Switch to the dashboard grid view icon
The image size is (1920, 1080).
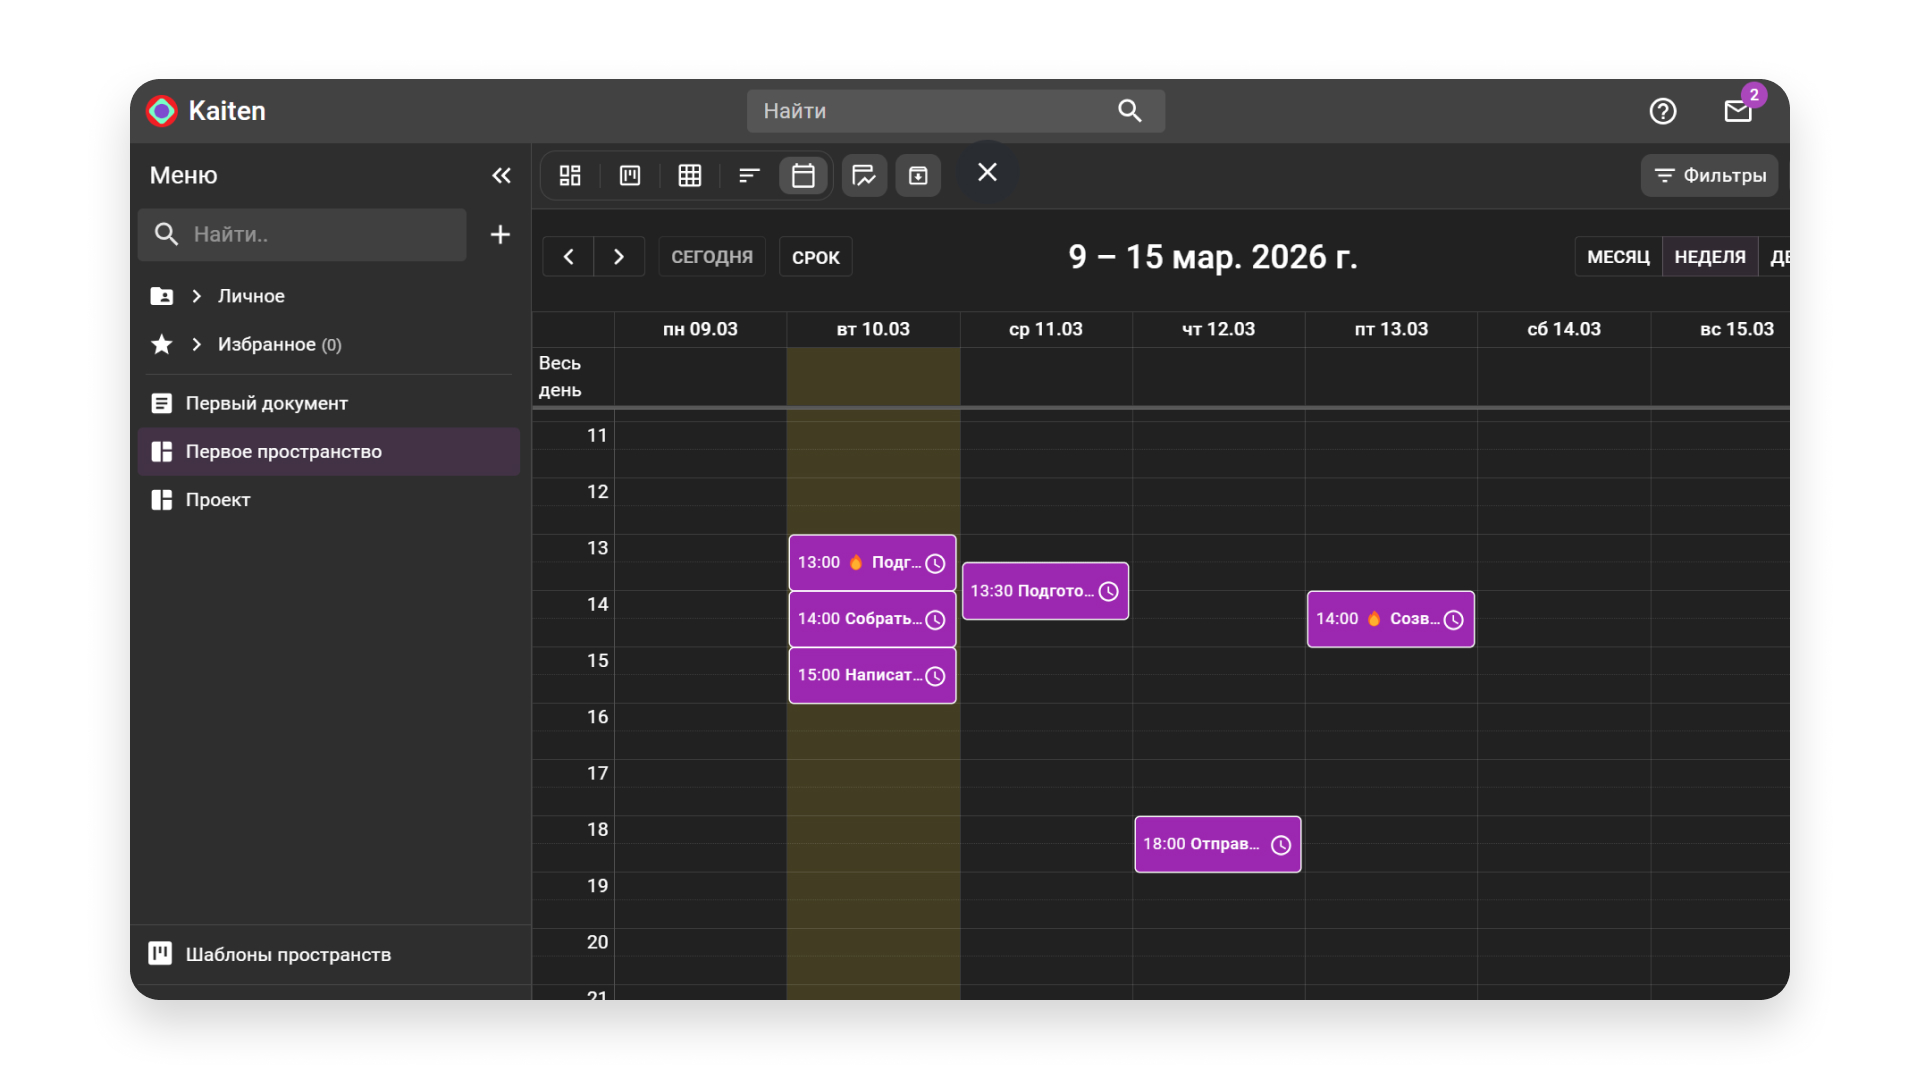point(570,176)
